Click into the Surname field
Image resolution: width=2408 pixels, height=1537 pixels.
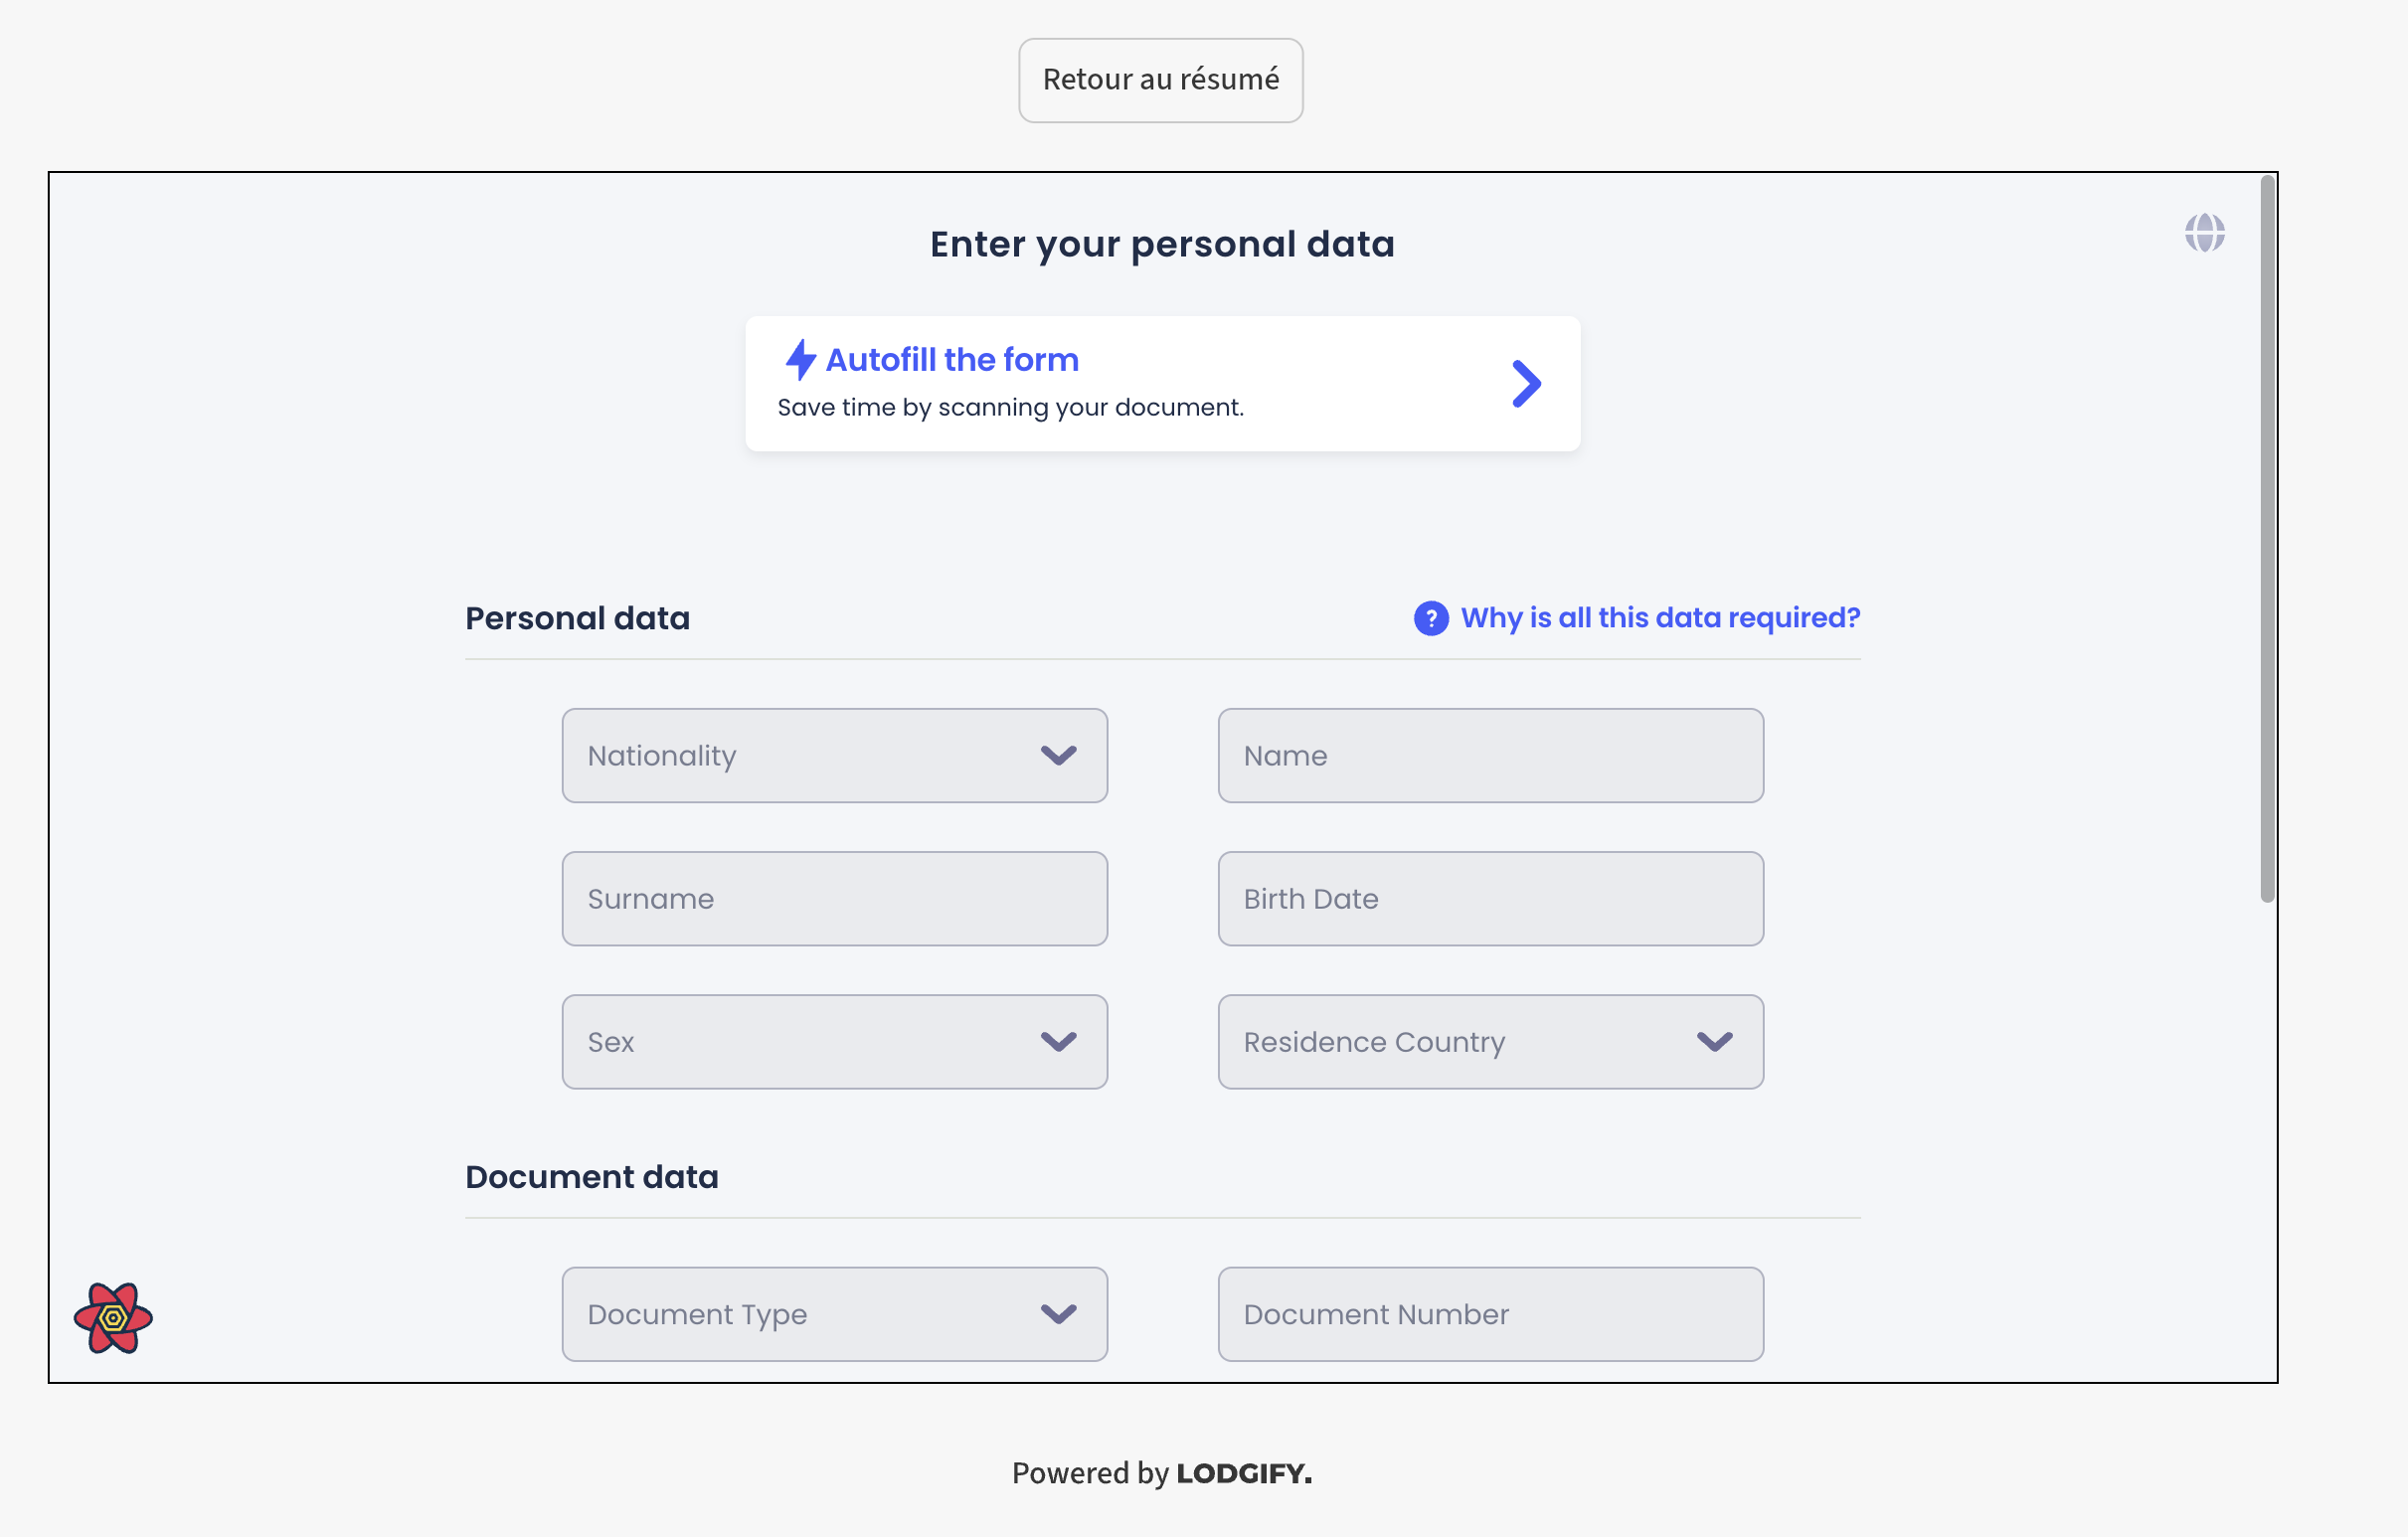pyautogui.click(x=833, y=899)
